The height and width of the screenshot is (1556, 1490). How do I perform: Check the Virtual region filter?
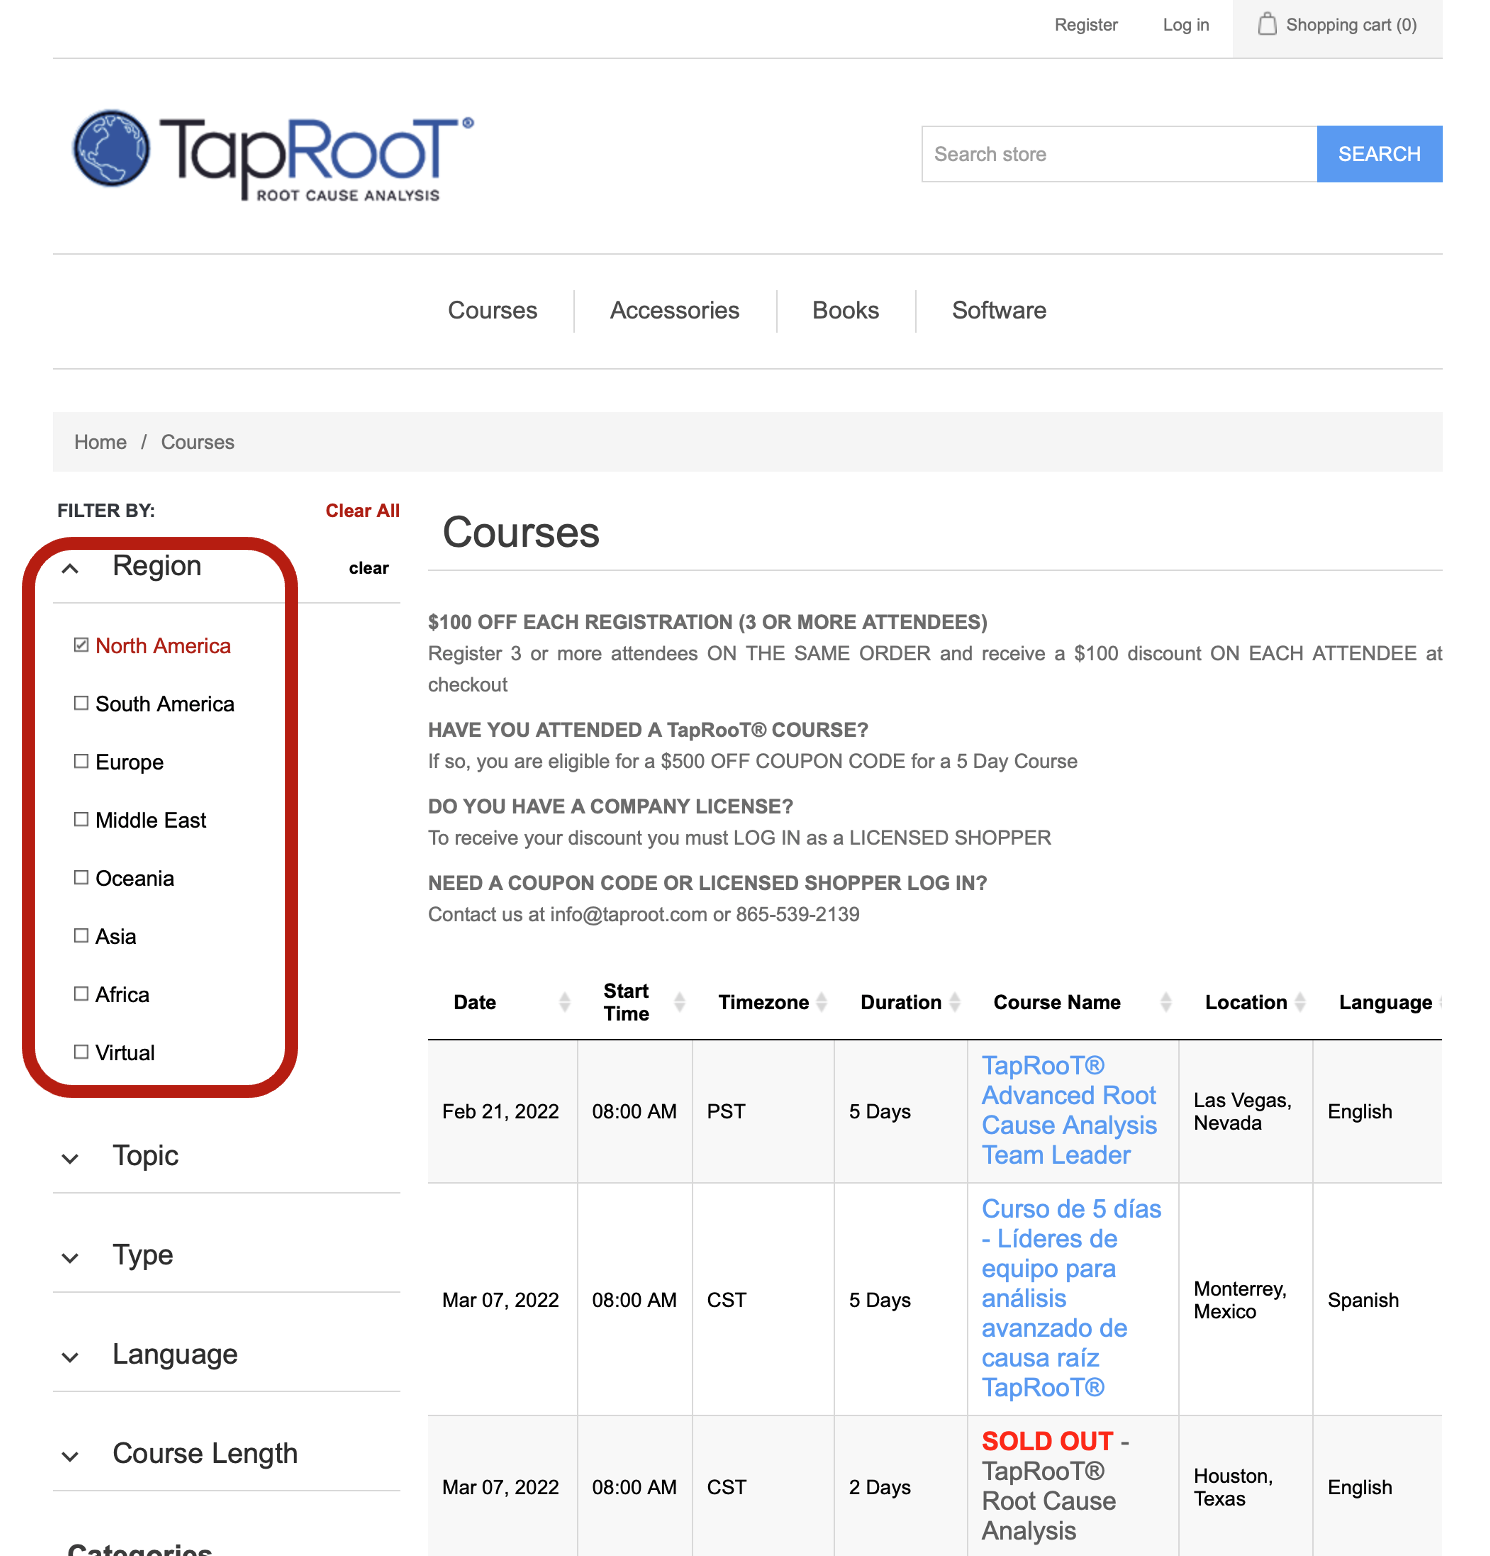82,1052
